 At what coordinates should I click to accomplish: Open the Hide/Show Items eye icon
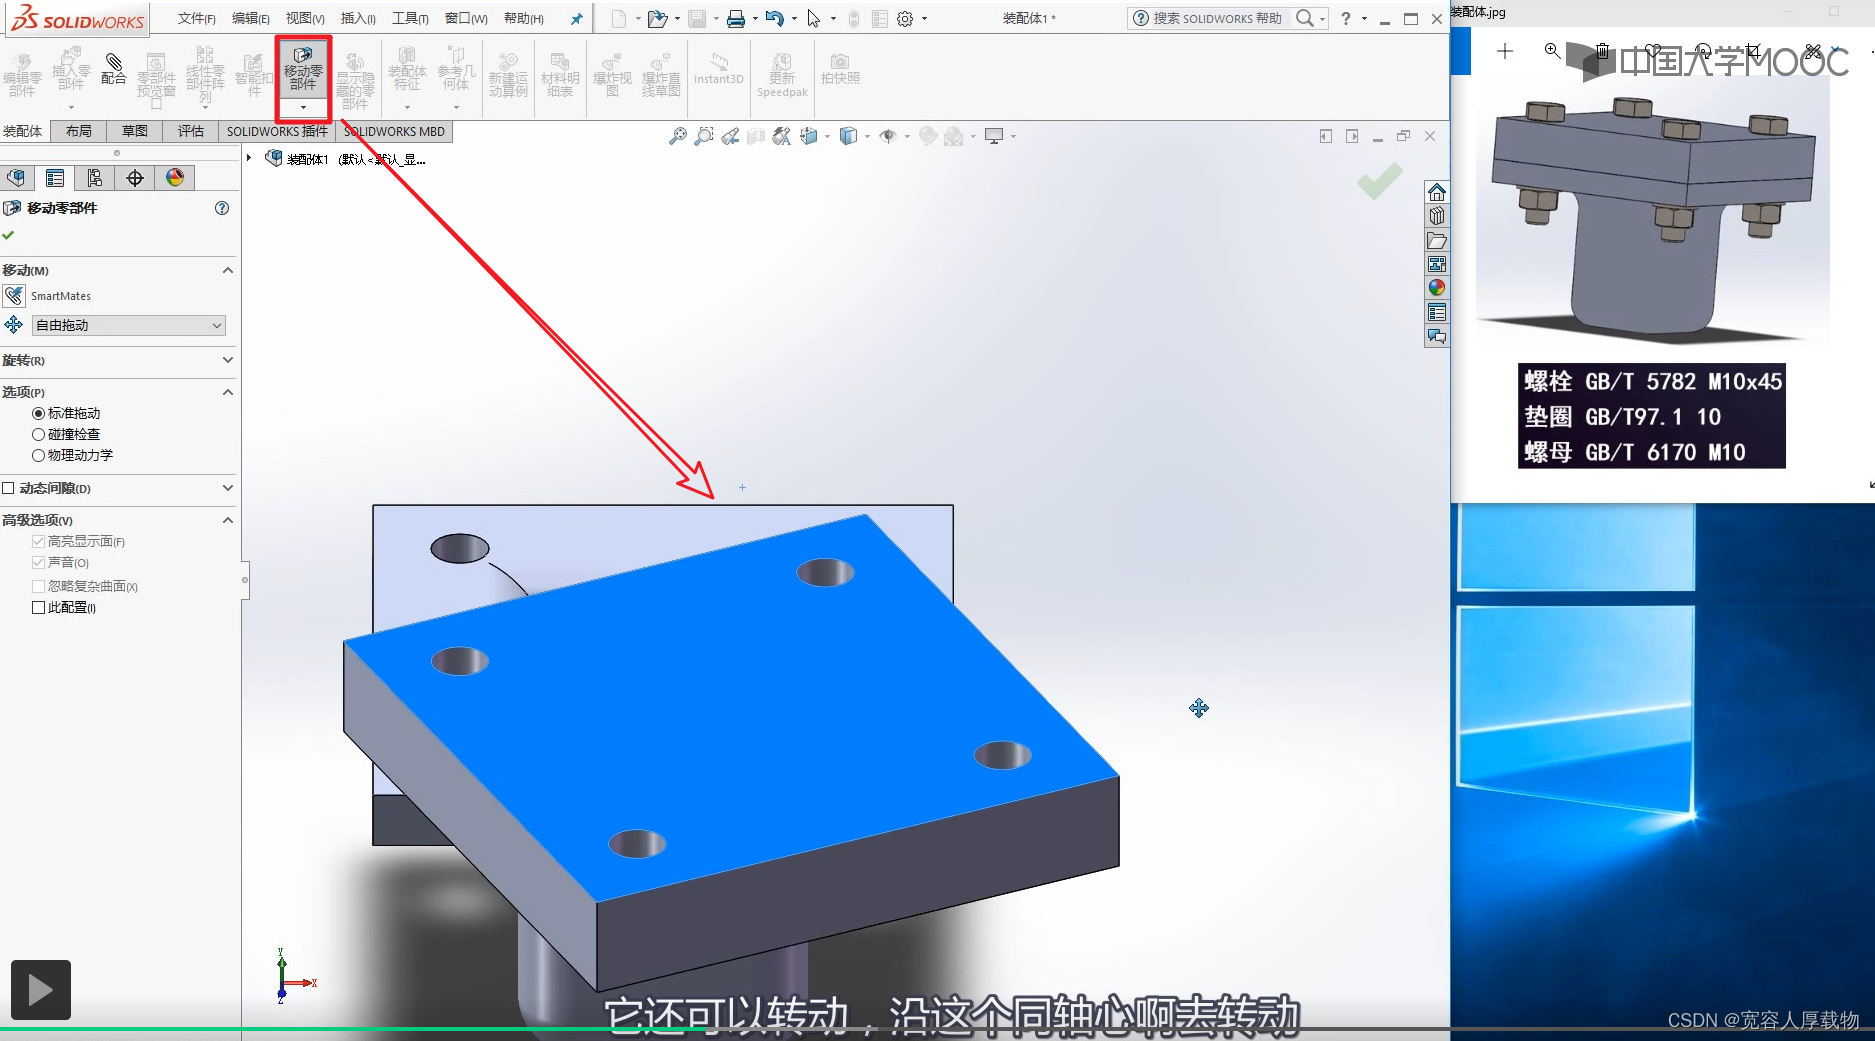click(x=887, y=136)
